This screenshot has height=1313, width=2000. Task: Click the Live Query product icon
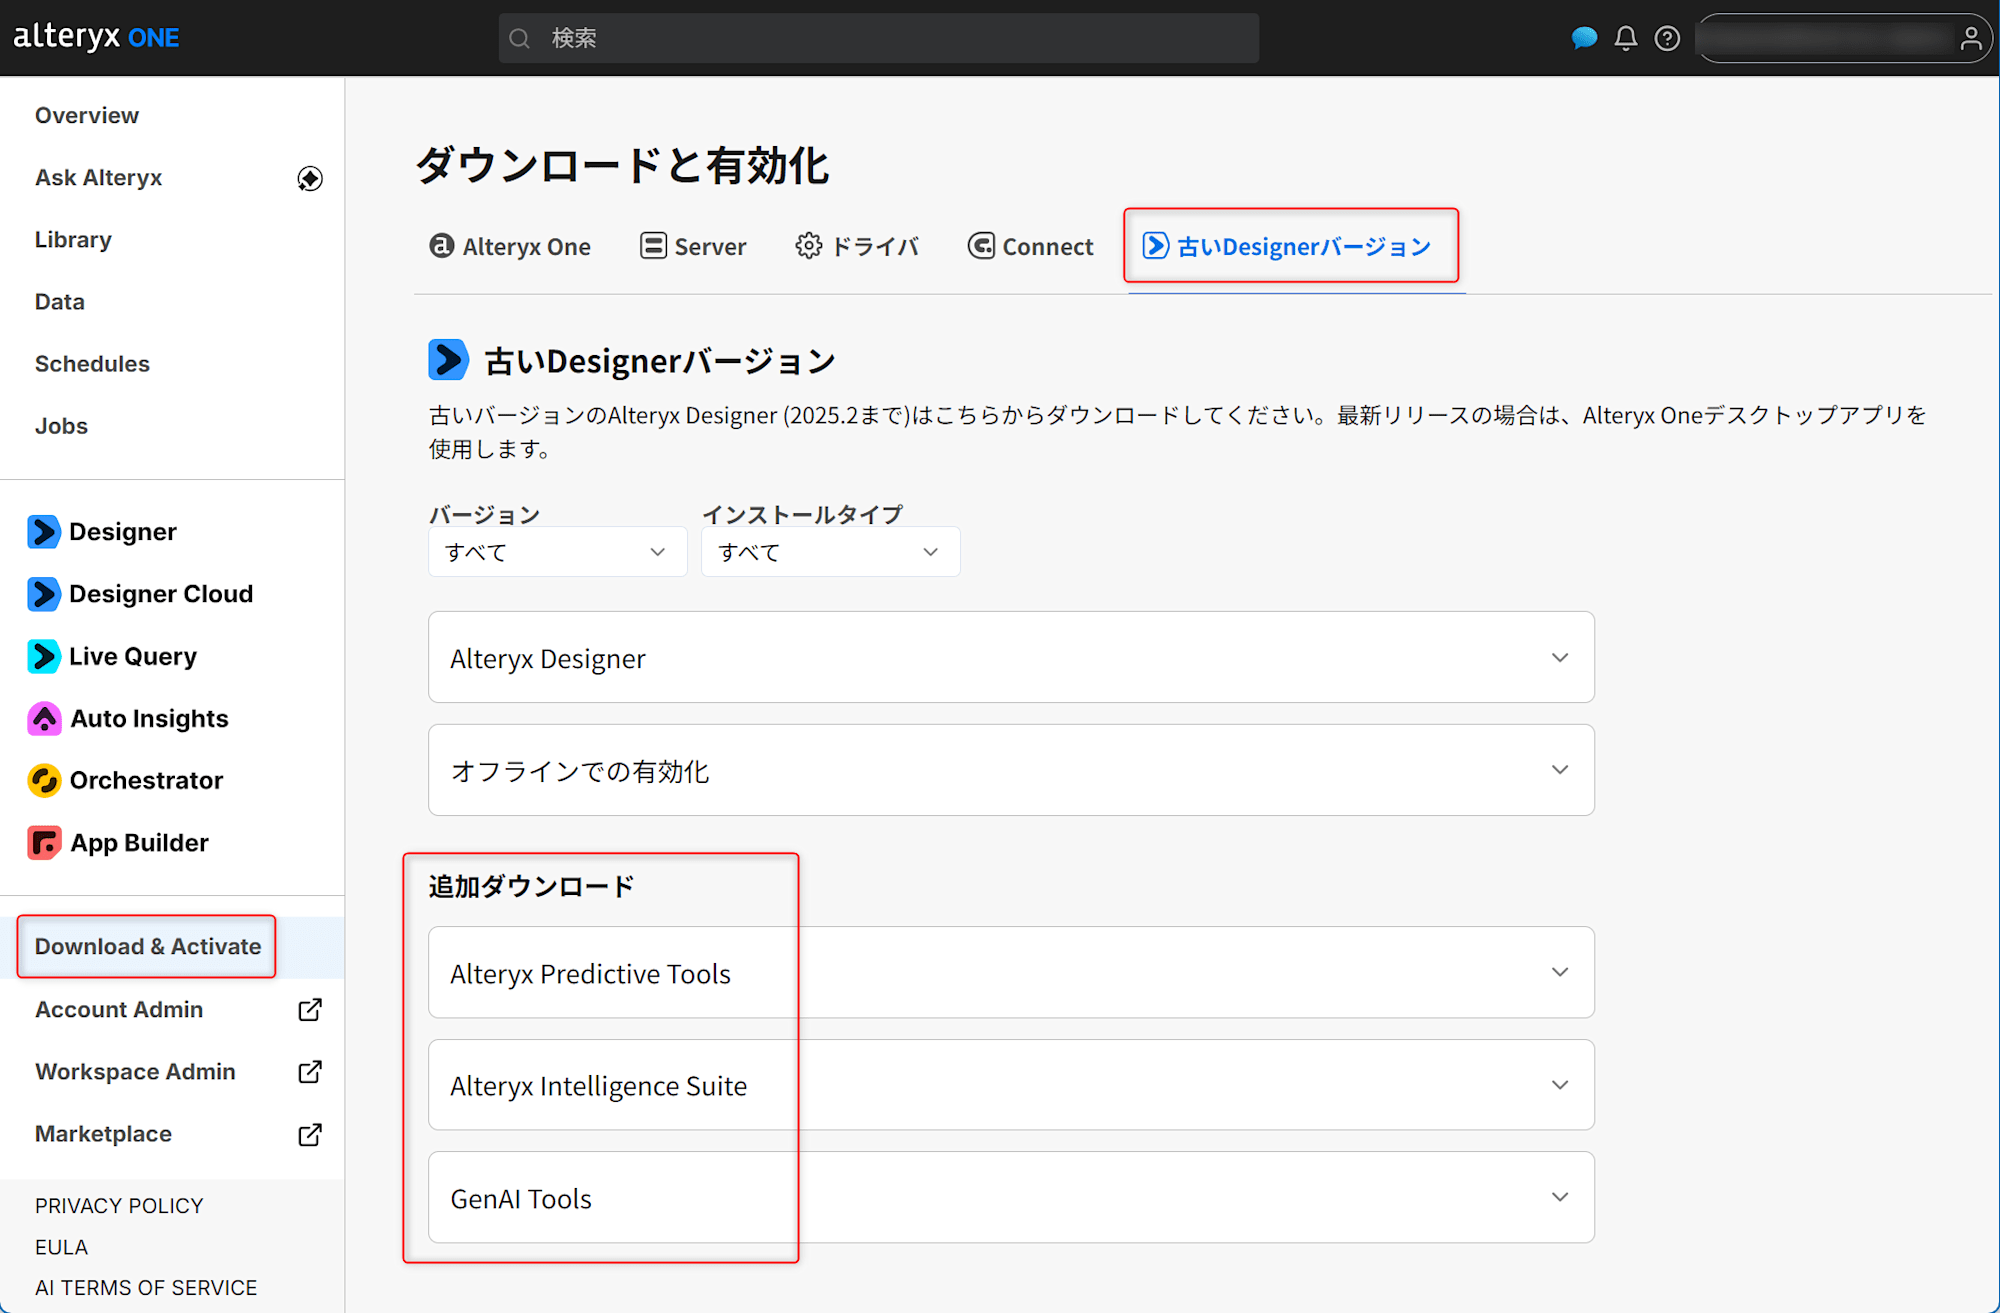(44, 656)
